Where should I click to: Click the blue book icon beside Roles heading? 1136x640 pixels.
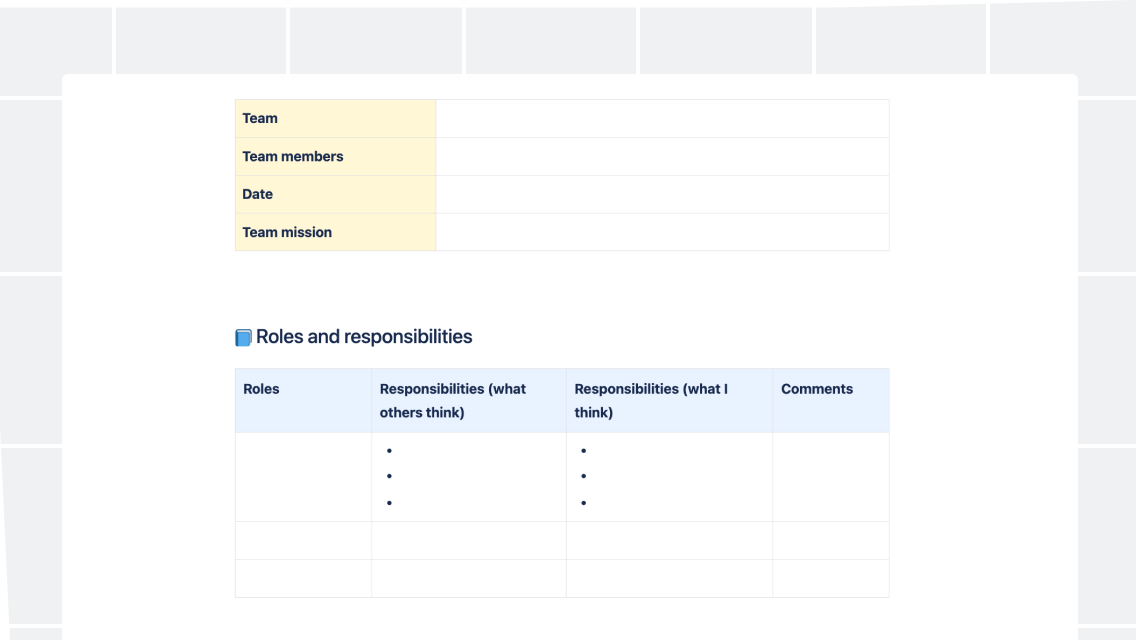[x=243, y=337]
